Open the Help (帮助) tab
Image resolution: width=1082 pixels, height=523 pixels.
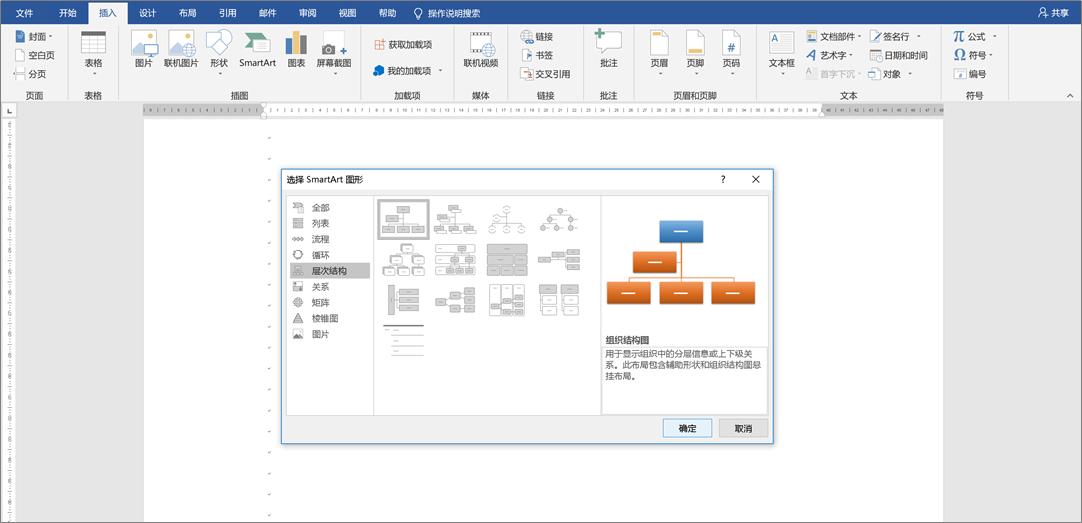click(388, 13)
